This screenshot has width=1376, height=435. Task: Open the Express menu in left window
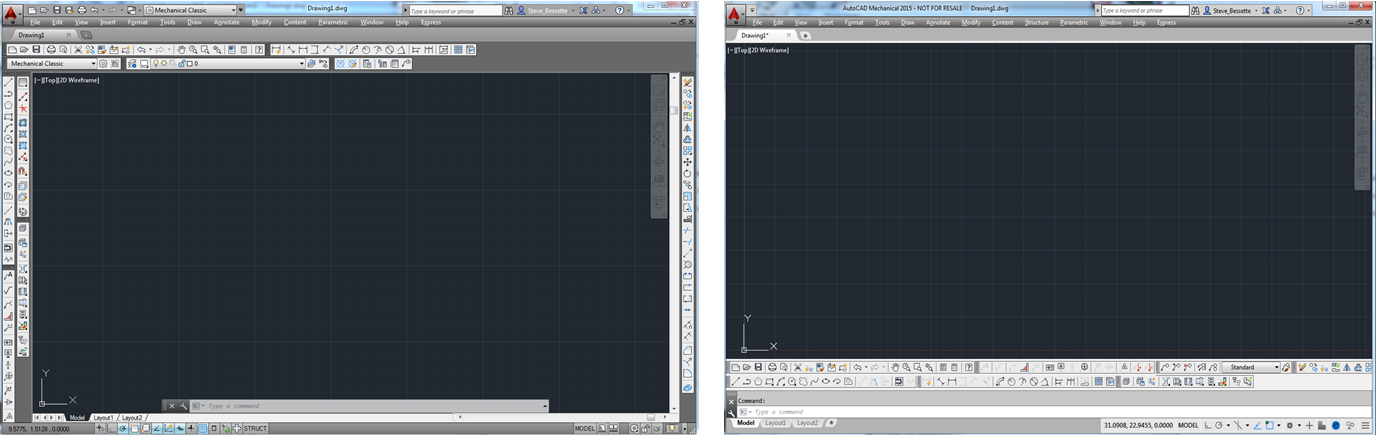(431, 22)
